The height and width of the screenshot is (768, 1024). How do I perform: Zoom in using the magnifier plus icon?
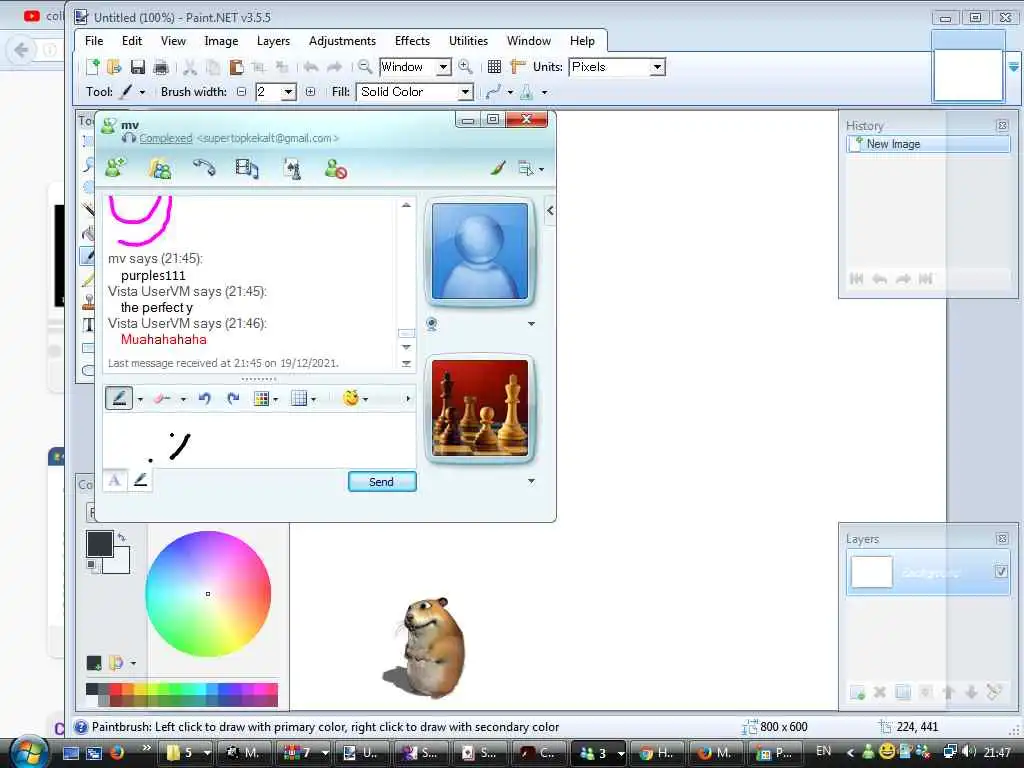(465, 67)
